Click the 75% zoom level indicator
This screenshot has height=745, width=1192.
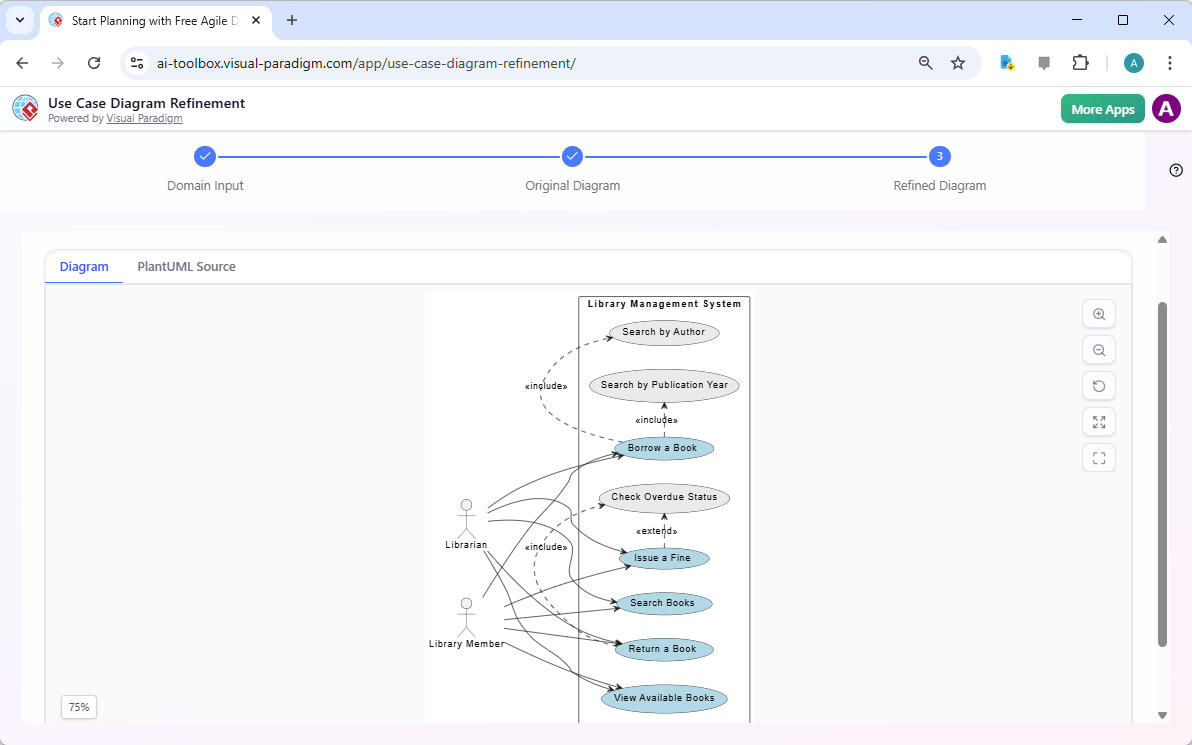tap(78, 707)
